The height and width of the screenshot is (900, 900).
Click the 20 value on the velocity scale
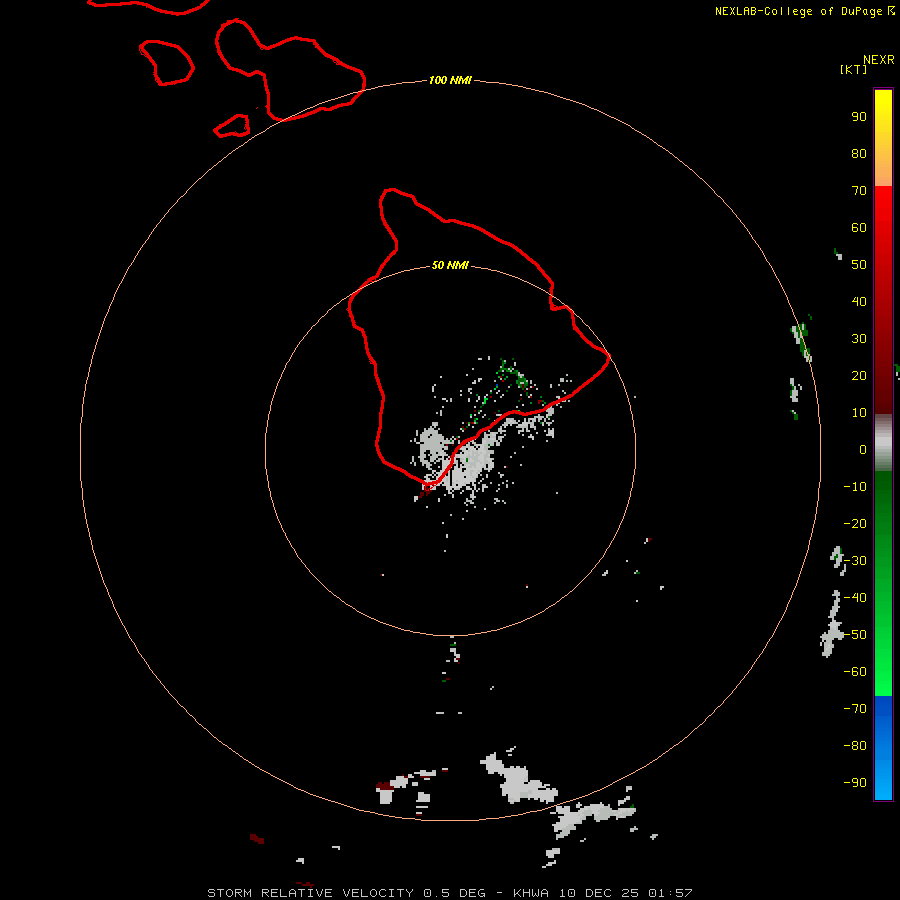point(859,375)
